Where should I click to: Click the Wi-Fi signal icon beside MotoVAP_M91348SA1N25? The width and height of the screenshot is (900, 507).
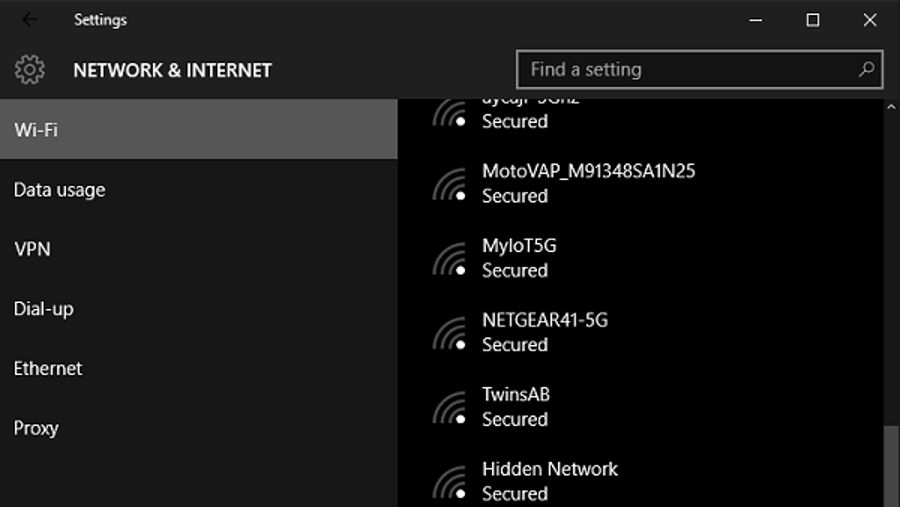coord(451,184)
